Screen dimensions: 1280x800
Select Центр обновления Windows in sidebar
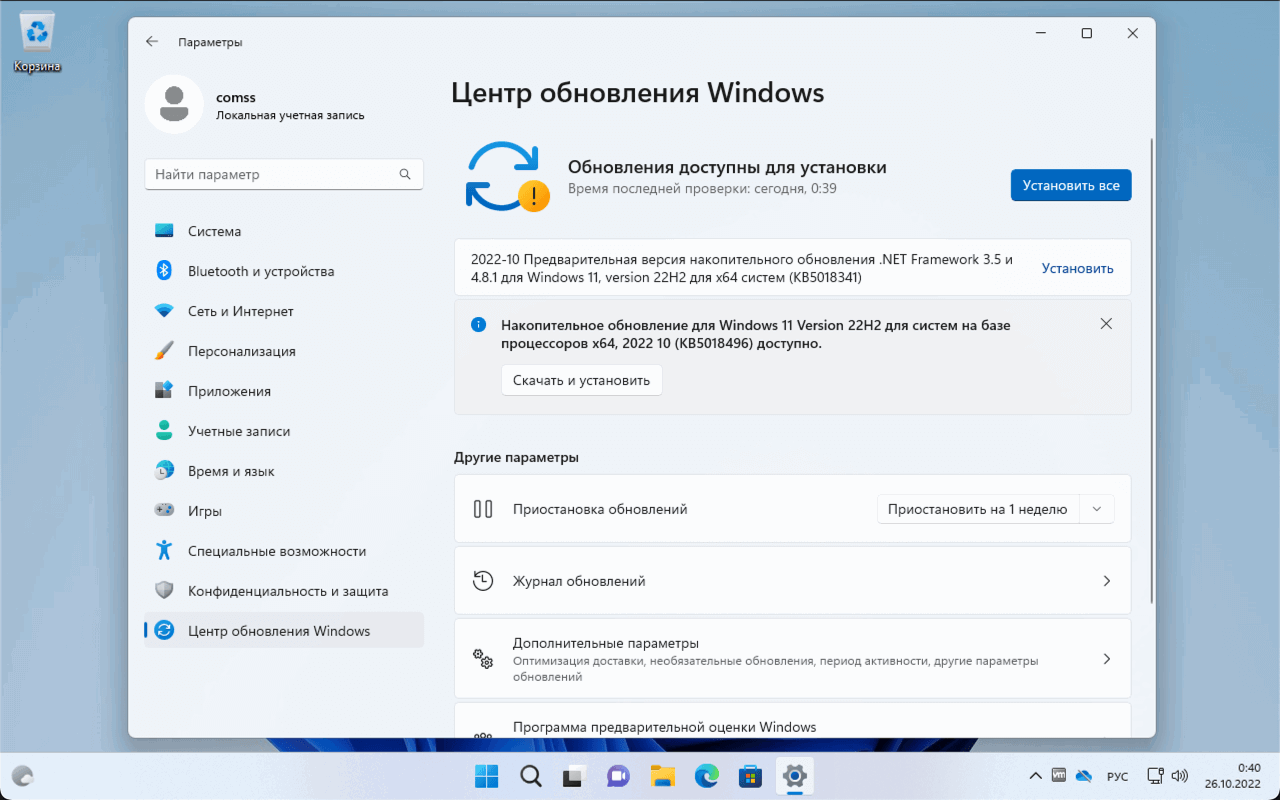point(284,631)
